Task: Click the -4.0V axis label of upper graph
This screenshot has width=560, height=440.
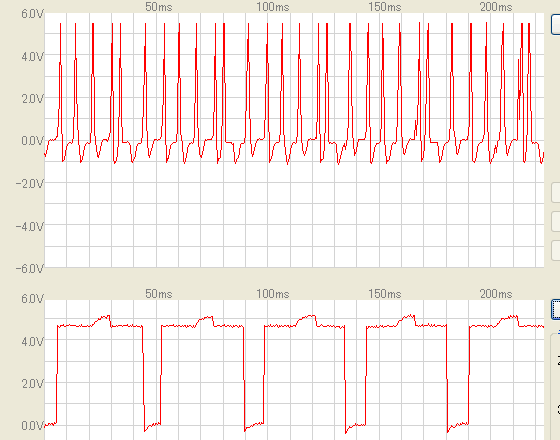Action: pos(30,226)
